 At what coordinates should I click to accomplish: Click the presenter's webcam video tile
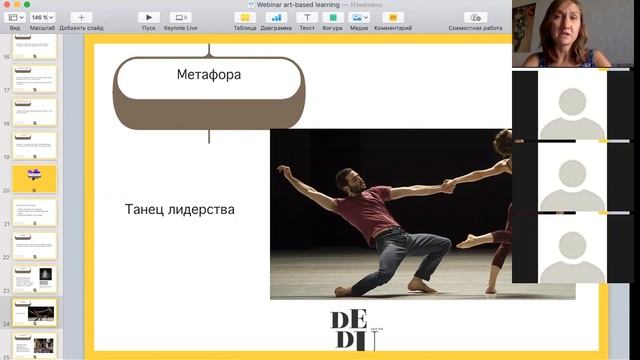point(573,33)
